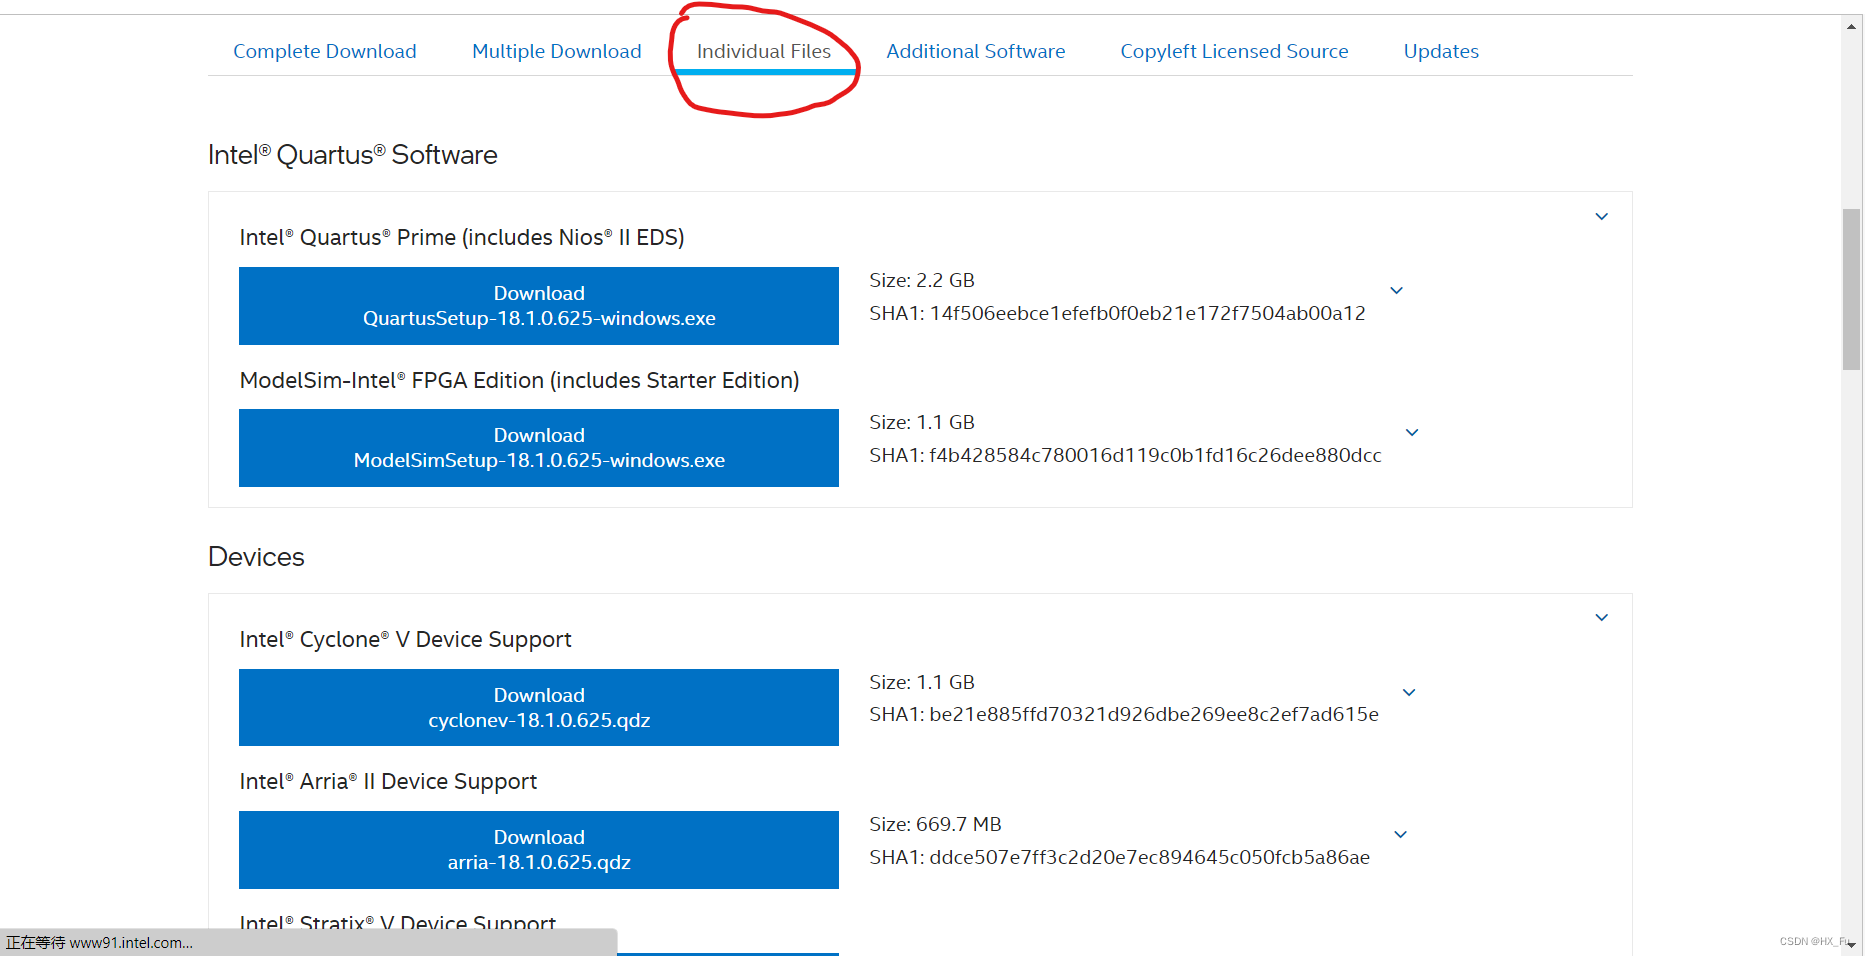The height and width of the screenshot is (956, 1865).
Task: Click Quartus SHA1 hash 14f506eebce1efefb0f0eb21e172f7504ab00a12
Action: (x=1148, y=313)
